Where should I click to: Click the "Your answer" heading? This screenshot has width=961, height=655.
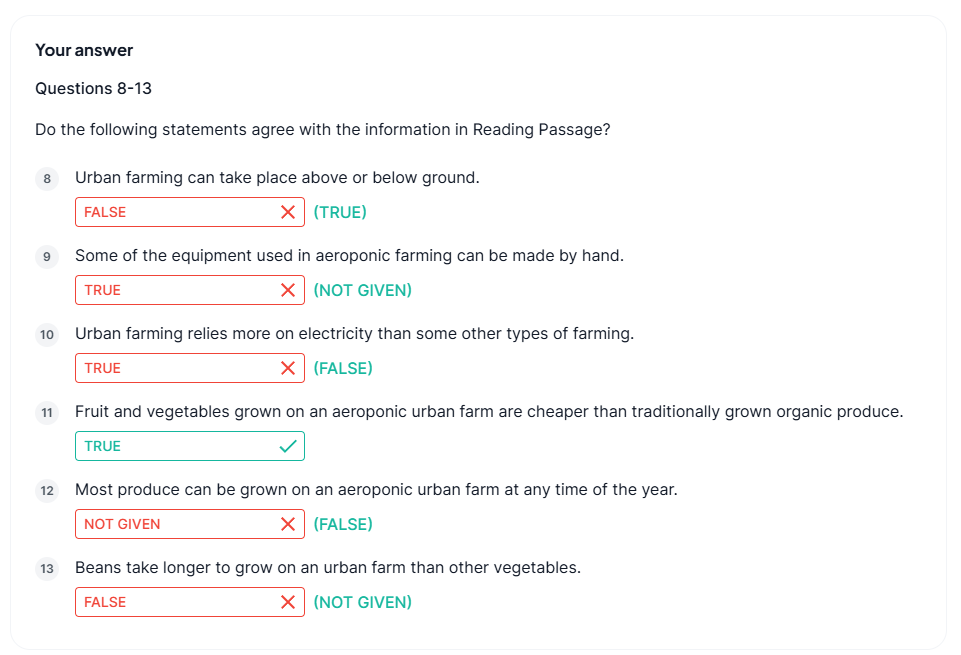pyautogui.click(x=84, y=50)
